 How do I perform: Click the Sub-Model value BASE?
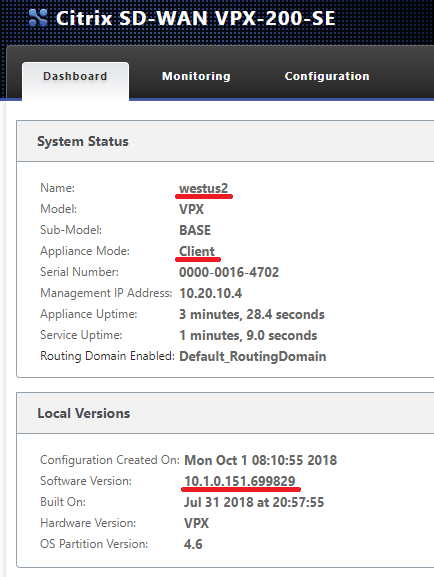click(195, 230)
